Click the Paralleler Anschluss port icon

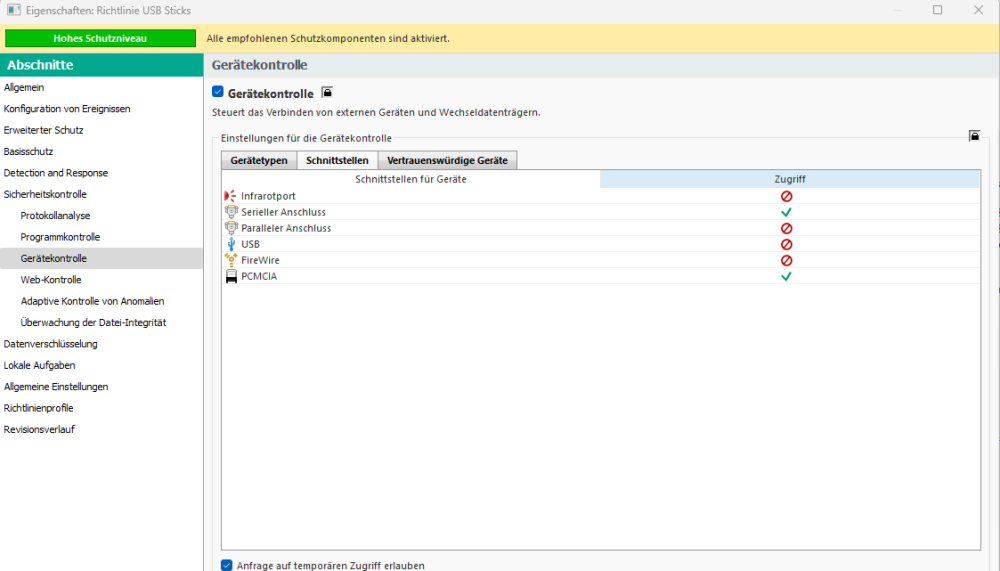[231, 228]
